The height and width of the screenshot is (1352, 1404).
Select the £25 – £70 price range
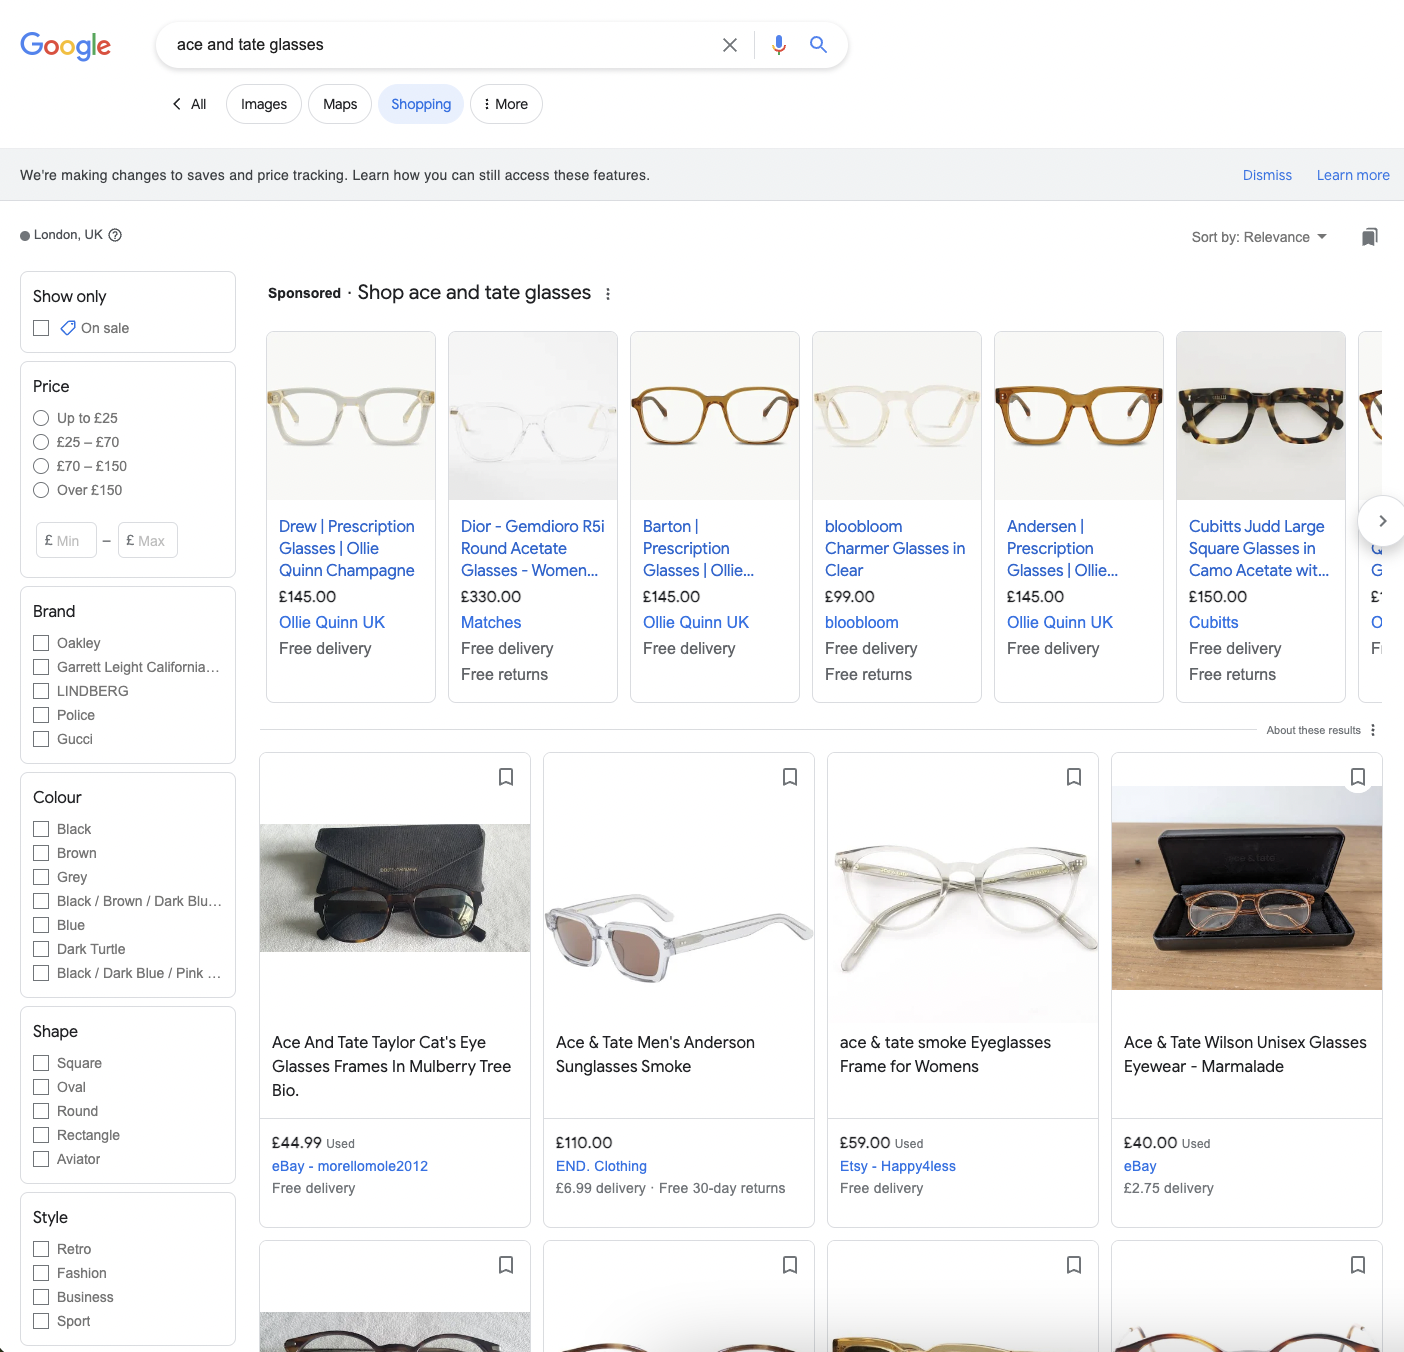(x=41, y=442)
